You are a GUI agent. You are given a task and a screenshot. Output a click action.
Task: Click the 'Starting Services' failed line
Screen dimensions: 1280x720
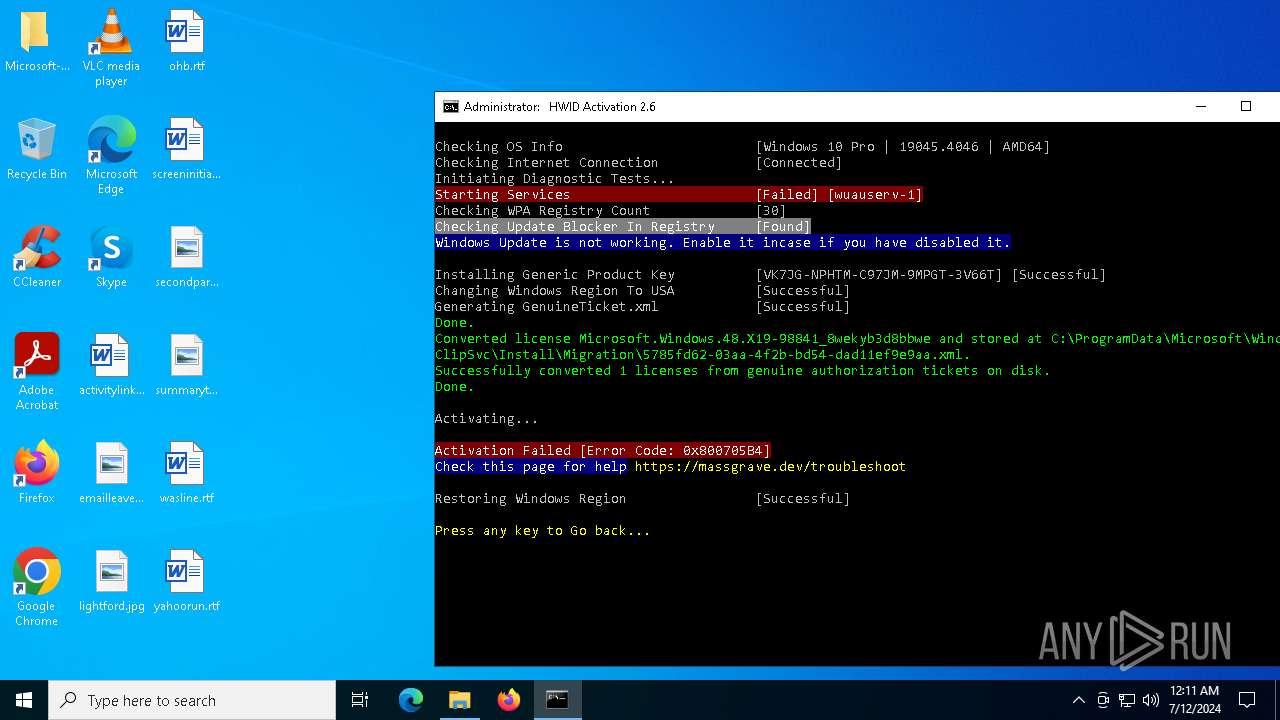tap(679, 195)
